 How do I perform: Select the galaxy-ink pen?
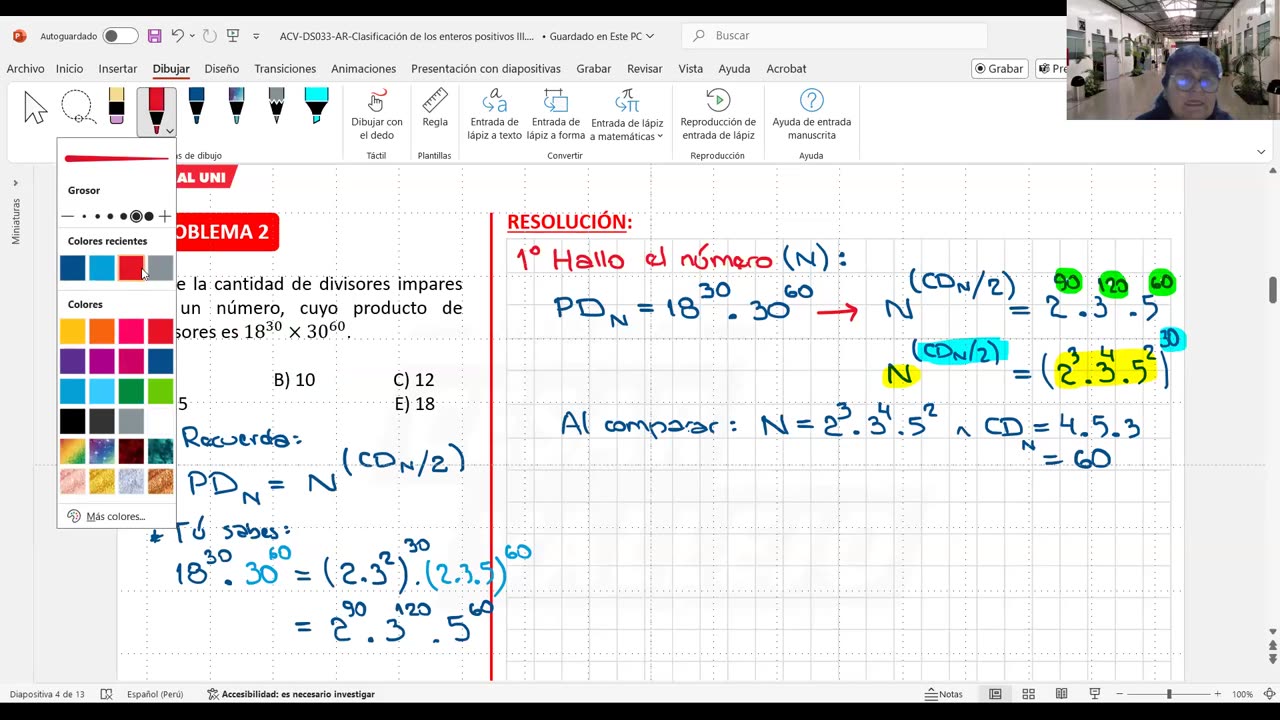(236, 107)
